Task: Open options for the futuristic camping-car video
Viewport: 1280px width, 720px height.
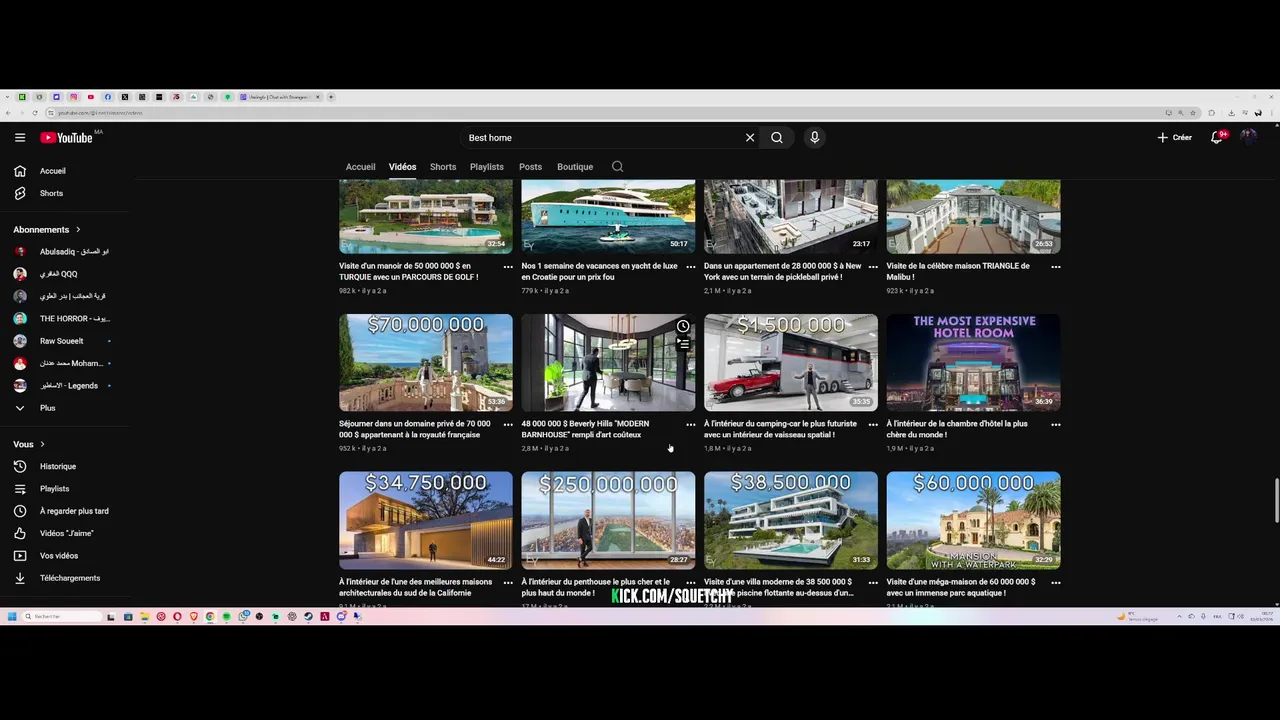Action: pyautogui.click(x=873, y=425)
